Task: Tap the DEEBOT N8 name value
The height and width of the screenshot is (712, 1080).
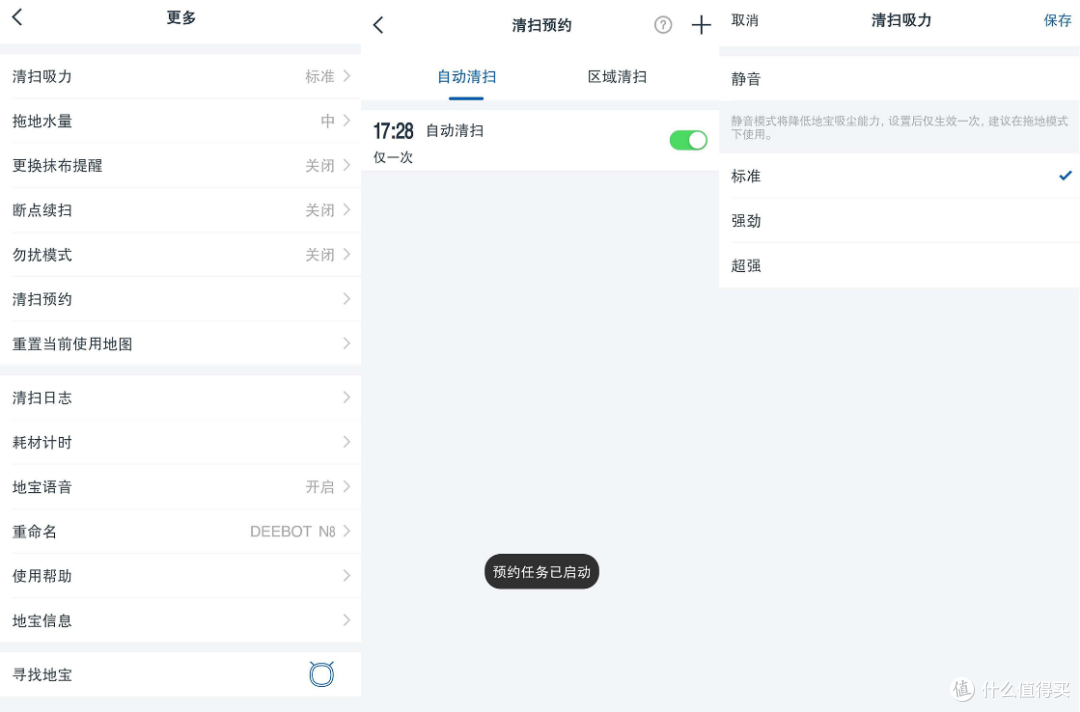Action: click(x=293, y=532)
